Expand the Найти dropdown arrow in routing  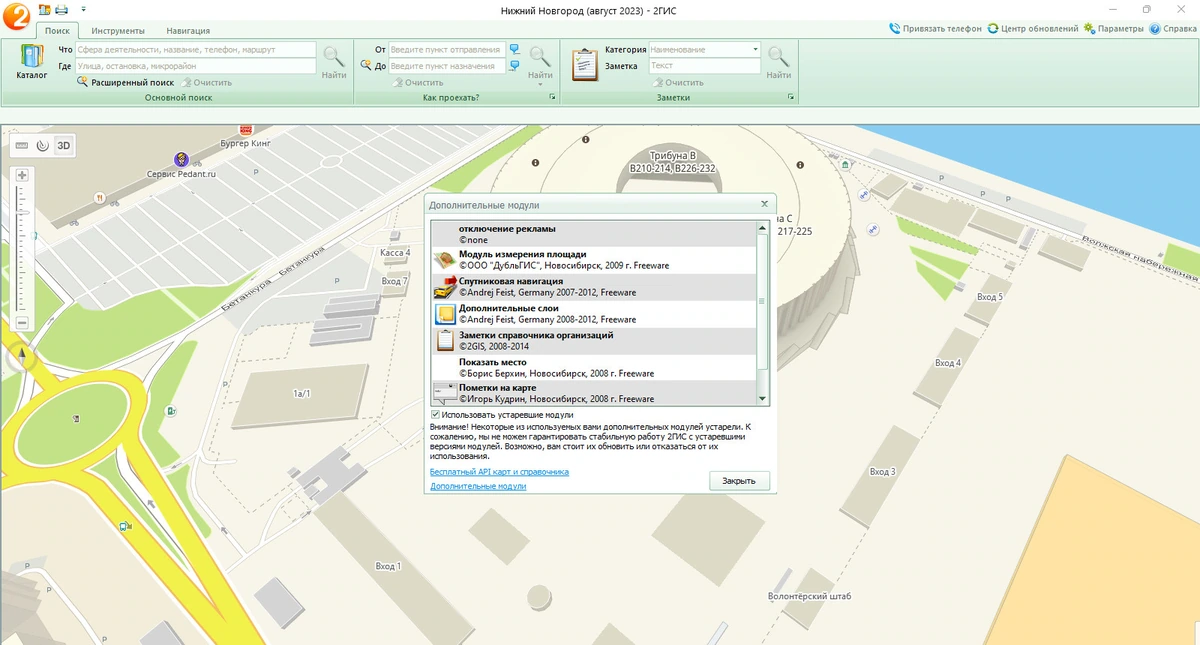(540, 83)
